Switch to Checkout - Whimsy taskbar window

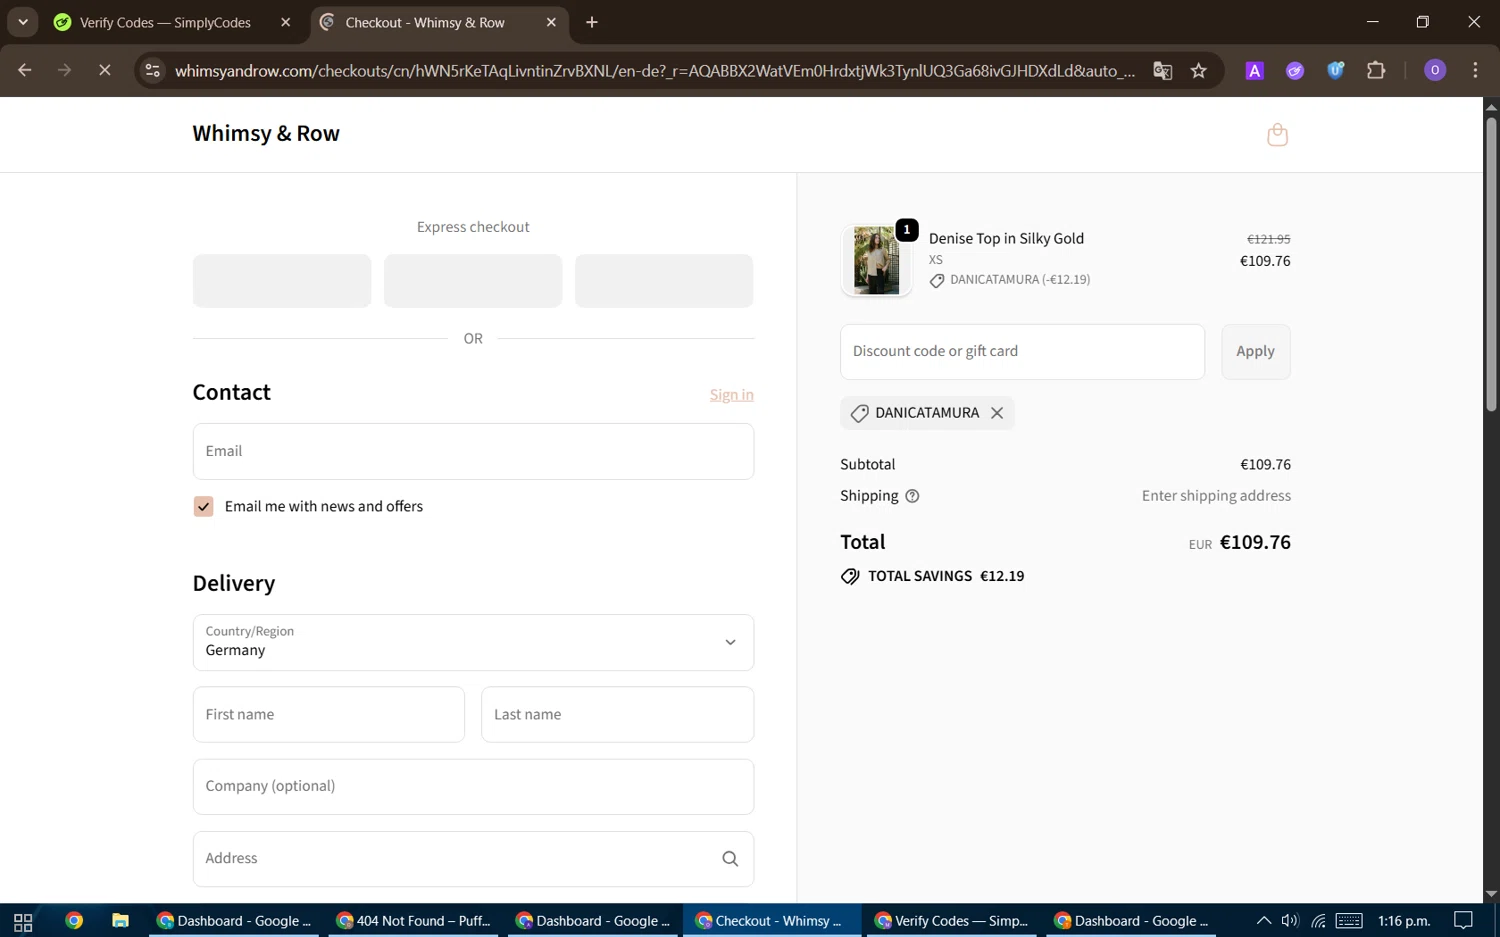[x=772, y=921]
